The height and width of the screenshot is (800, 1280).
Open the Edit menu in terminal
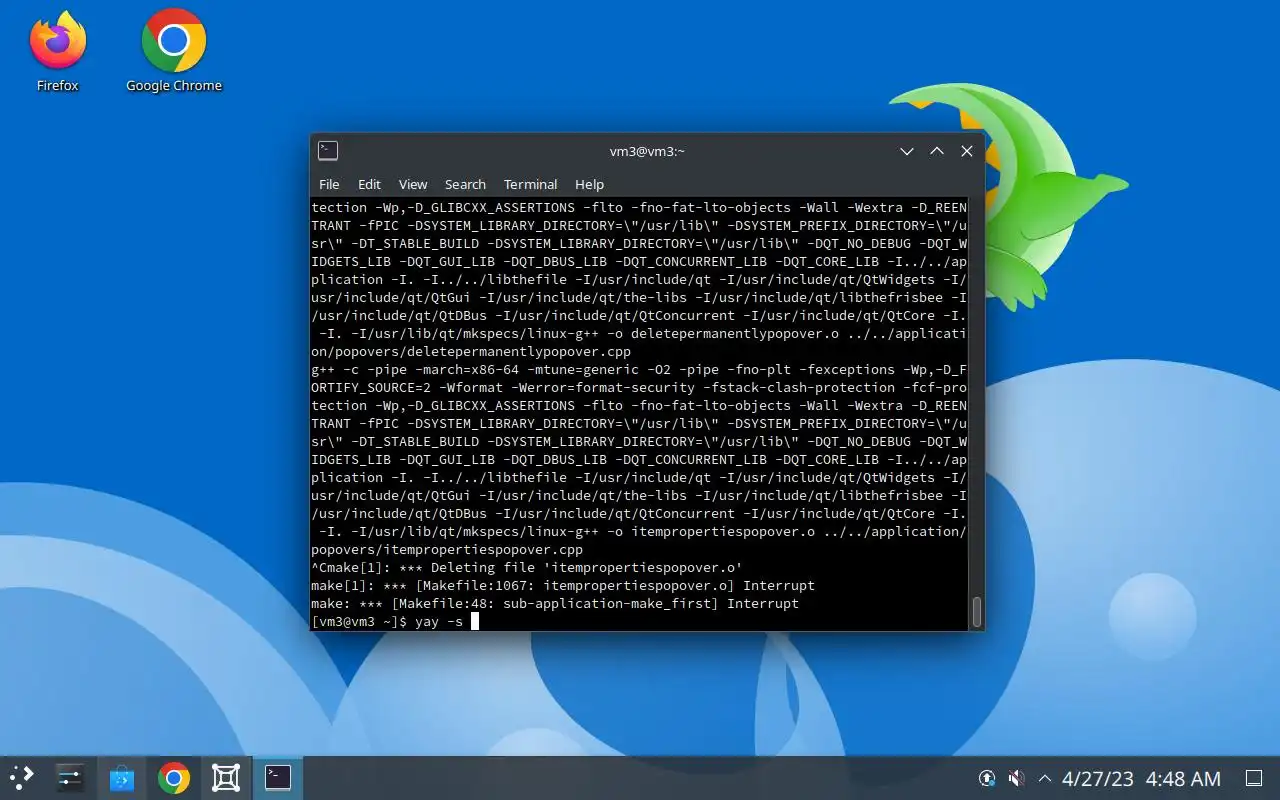[369, 184]
